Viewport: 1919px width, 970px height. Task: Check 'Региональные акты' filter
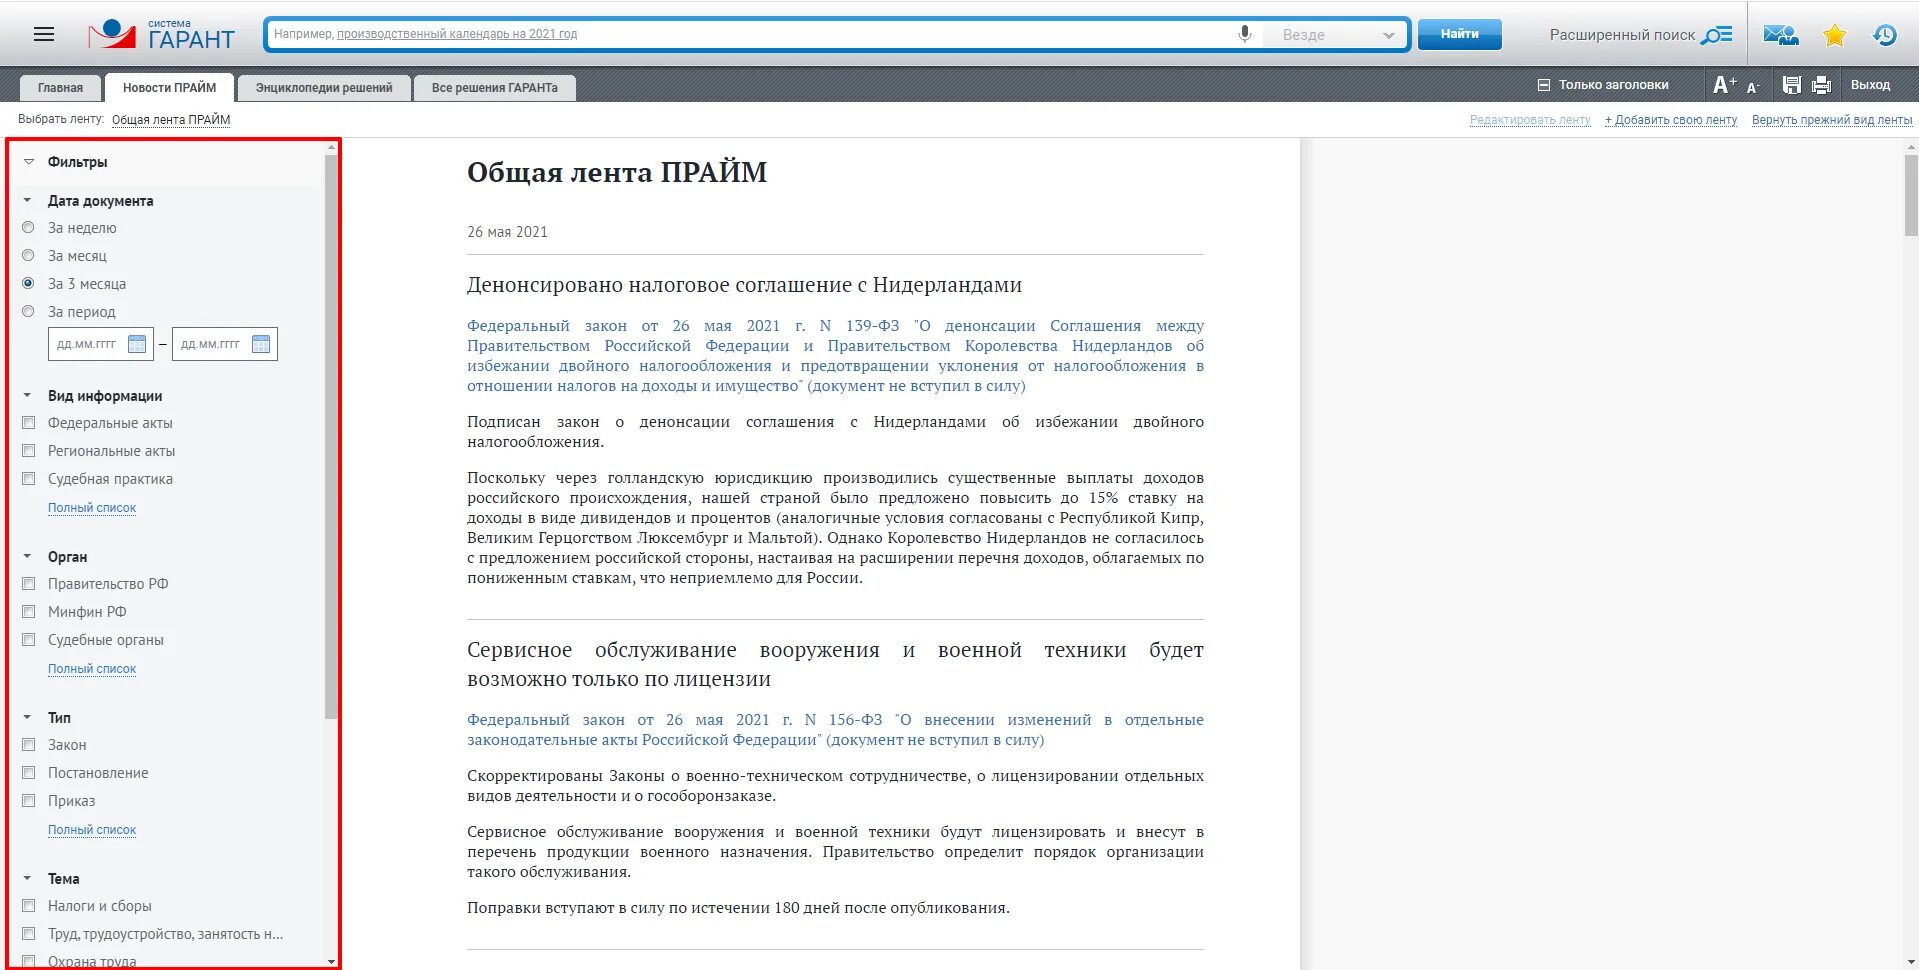[28, 450]
